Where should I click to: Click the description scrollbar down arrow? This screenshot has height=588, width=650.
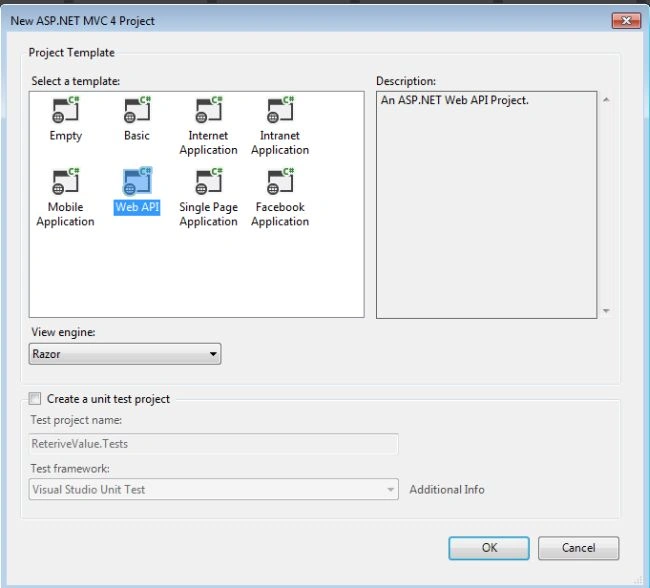tap(606, 311)
